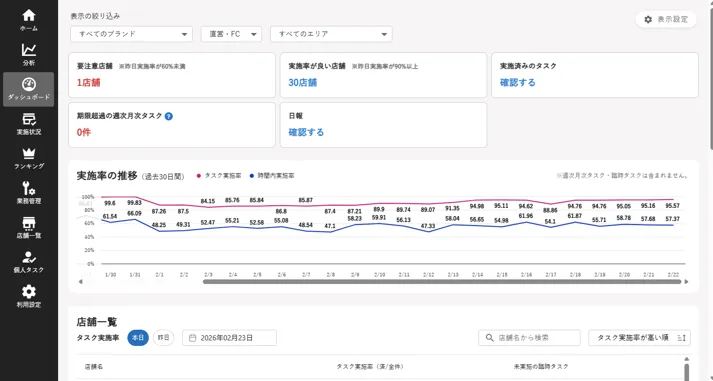Open the タスク実施率が高い順 sort dropdown
Image resolution: width=713 pixels, height=381 pixels.
click(639, 338)
